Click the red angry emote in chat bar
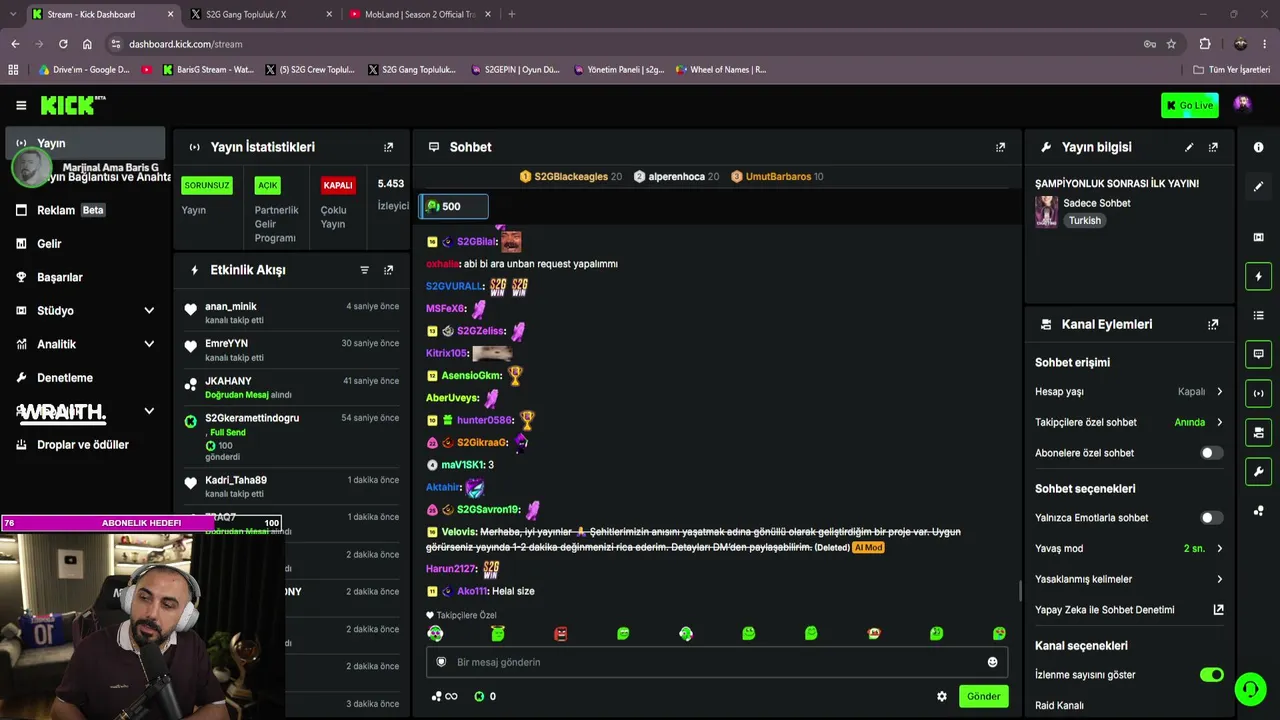 (561, 634)
